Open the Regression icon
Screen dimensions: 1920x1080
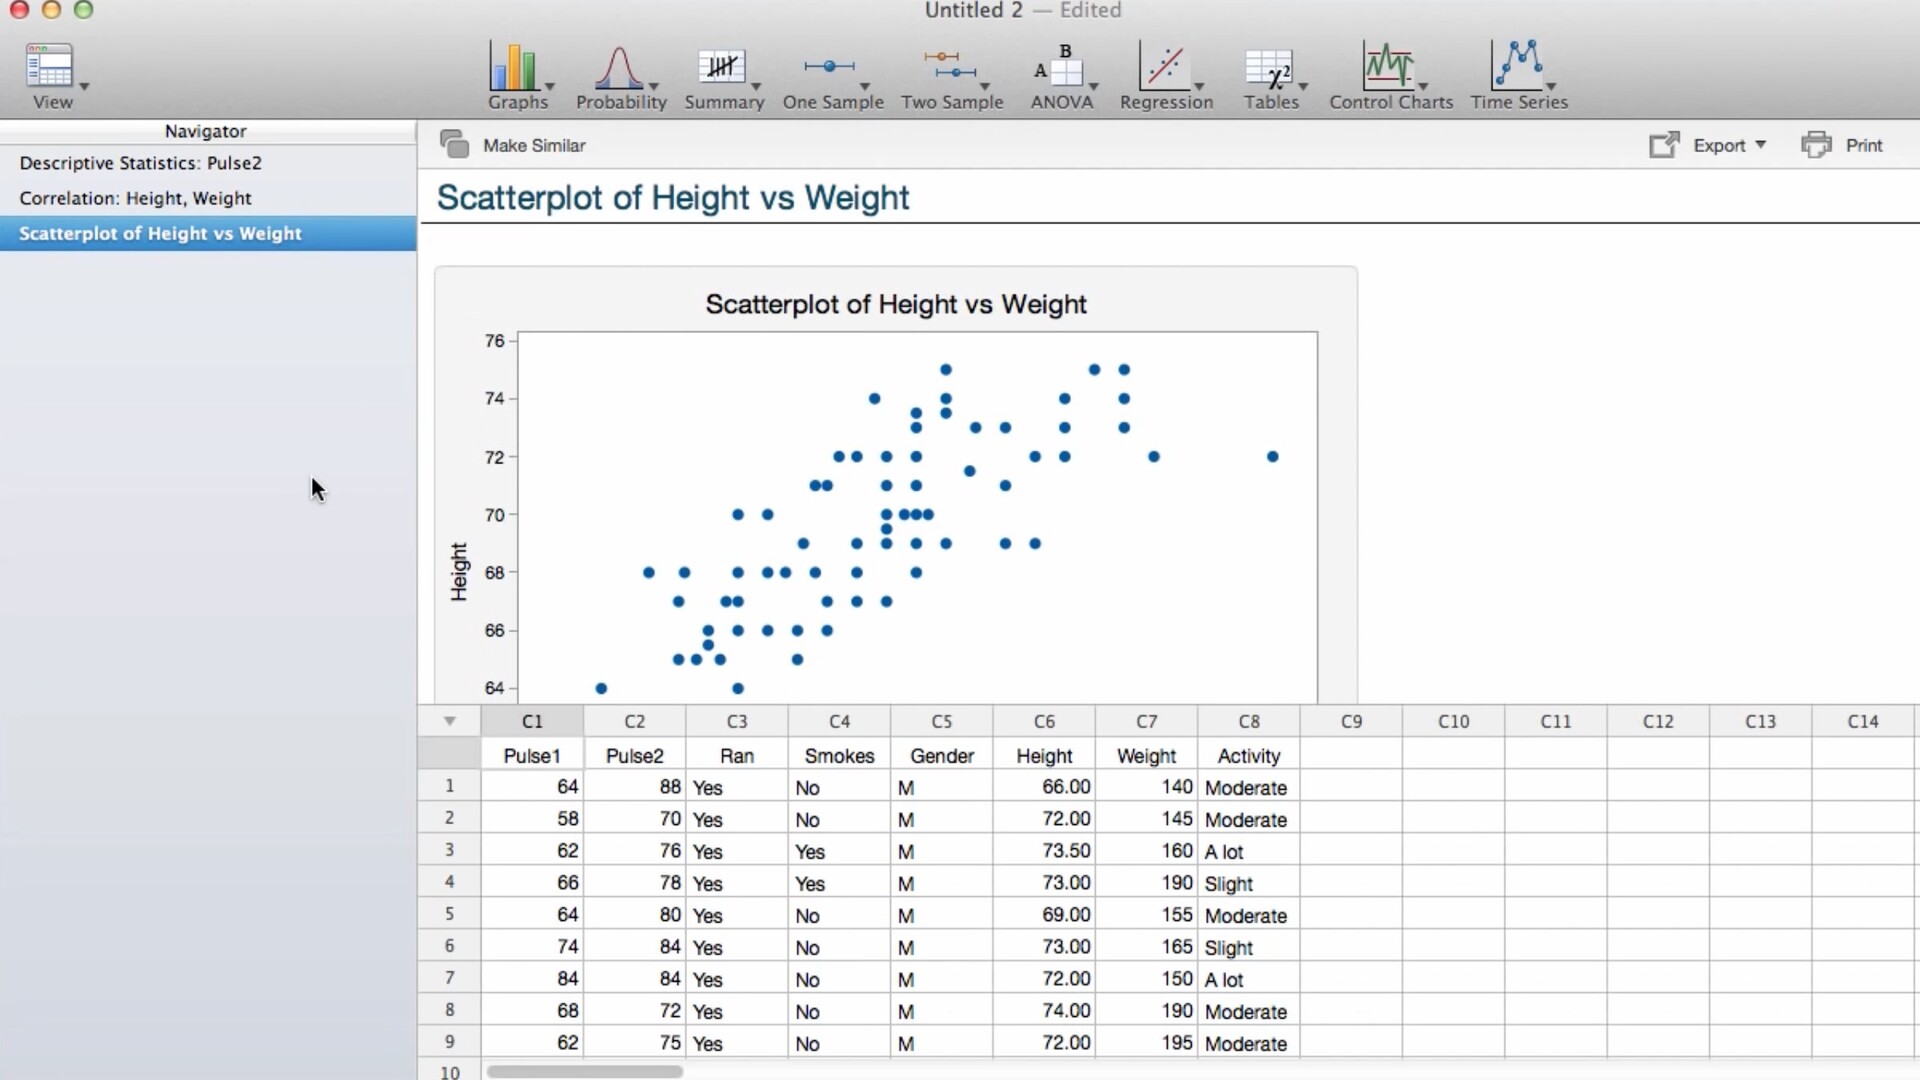tap(1164, 68)
